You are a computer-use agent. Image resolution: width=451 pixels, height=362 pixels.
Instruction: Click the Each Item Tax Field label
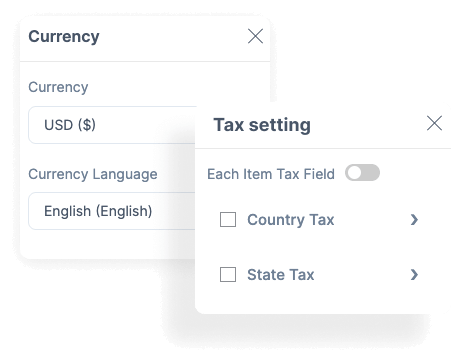[x=271, y=174]
